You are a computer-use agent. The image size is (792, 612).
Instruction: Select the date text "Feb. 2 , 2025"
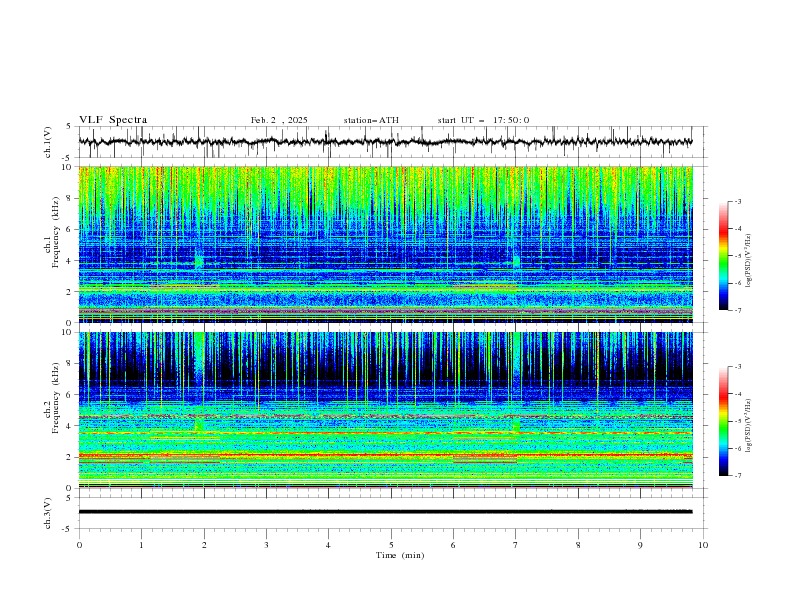pos(279,120)
